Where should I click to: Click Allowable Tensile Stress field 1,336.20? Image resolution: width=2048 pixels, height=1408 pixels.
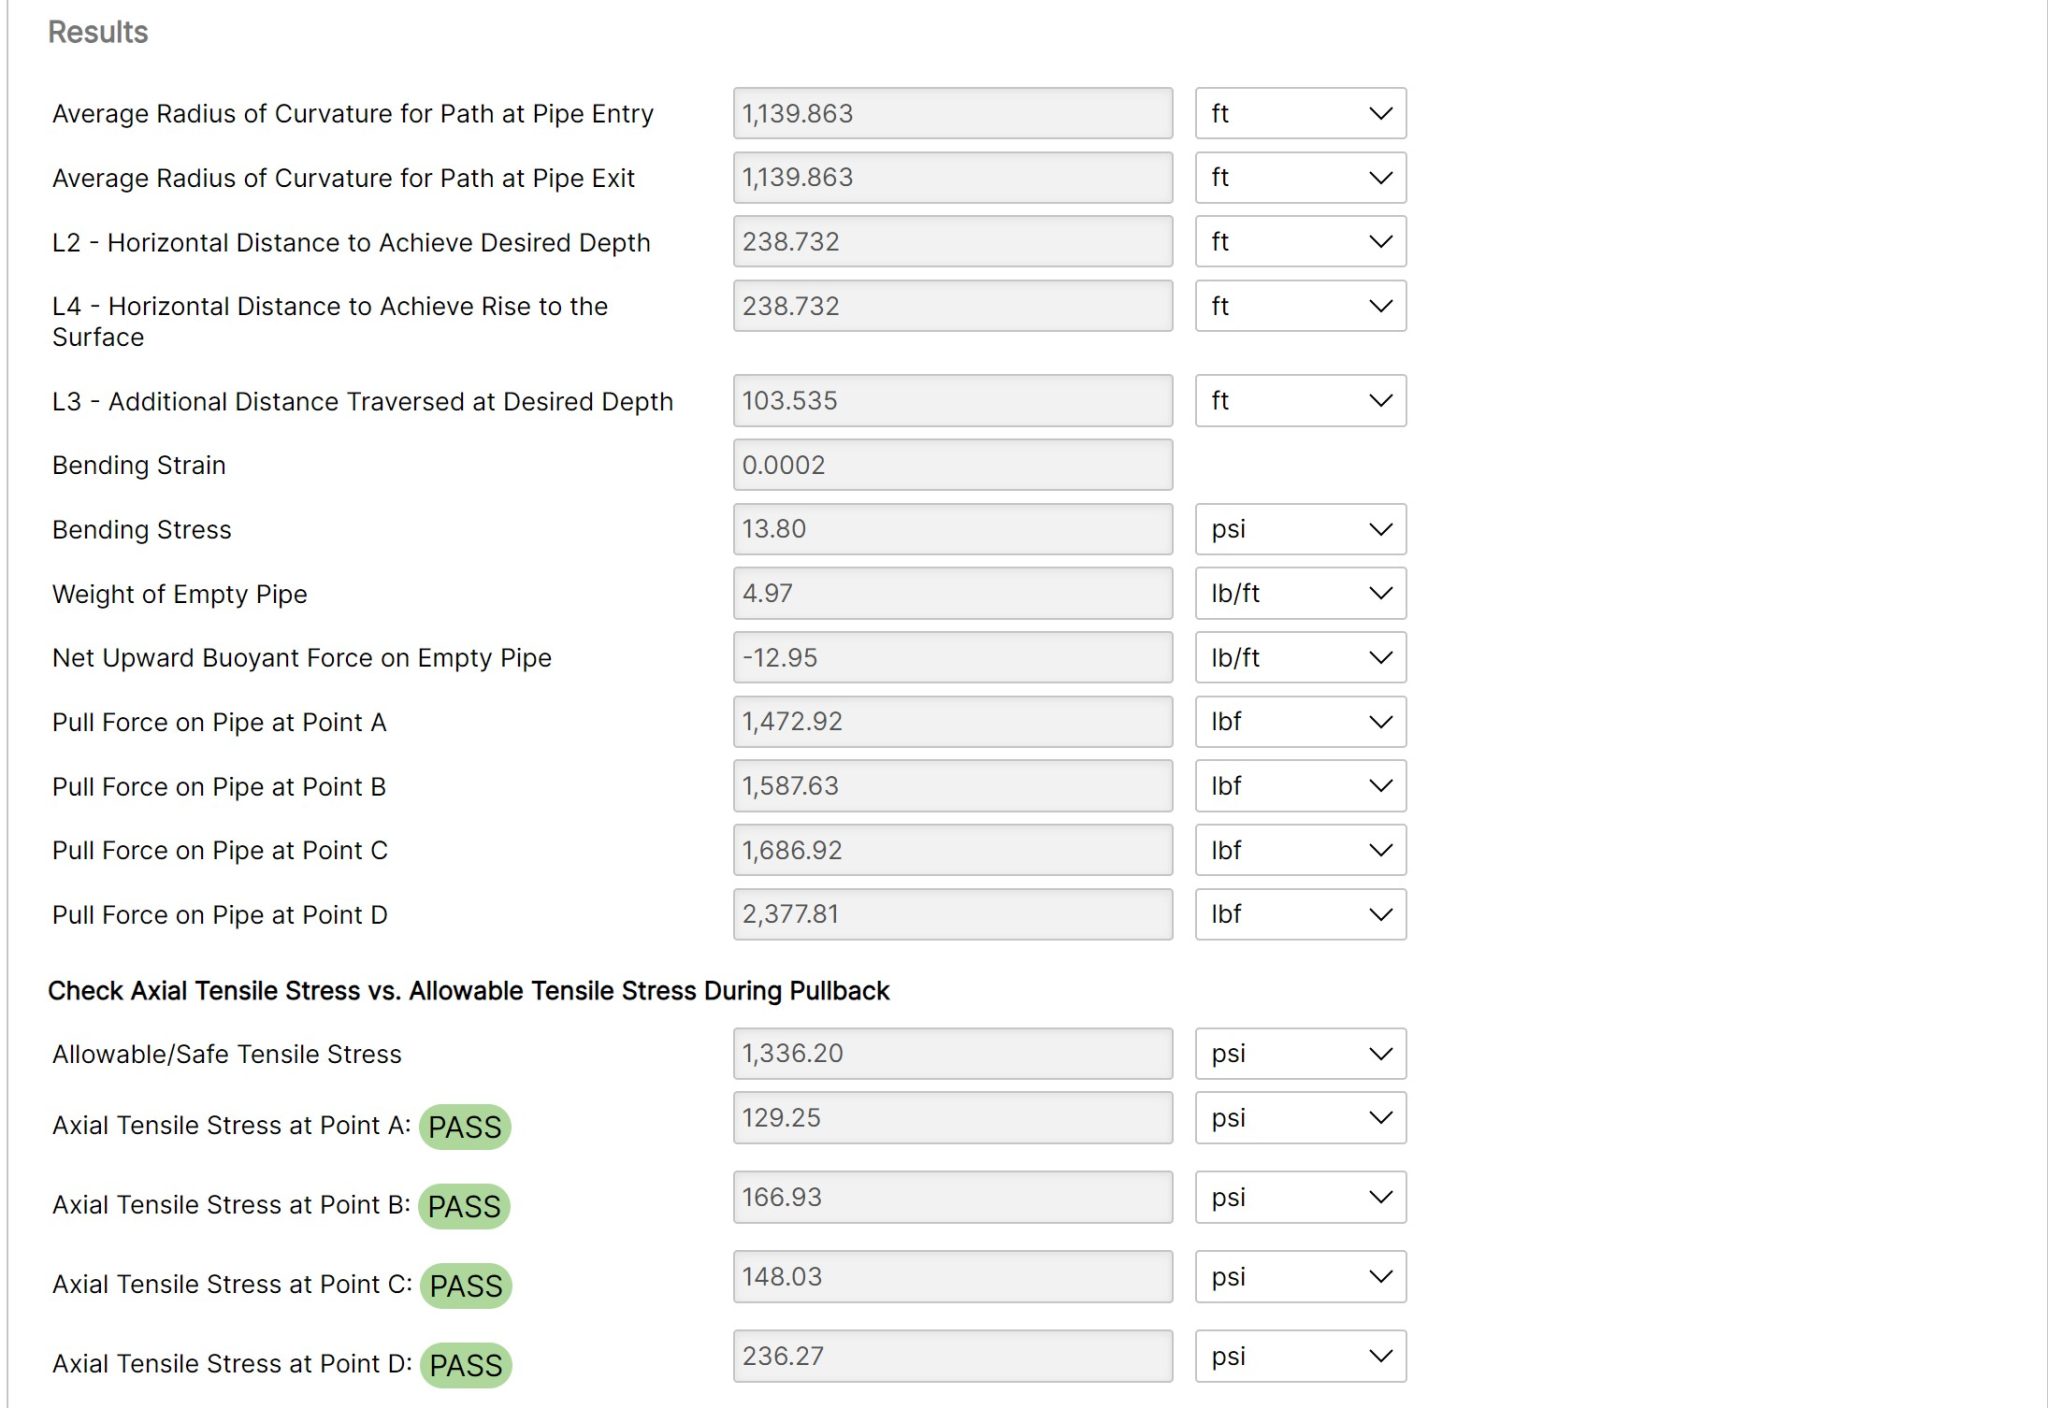pos(952,1053)
